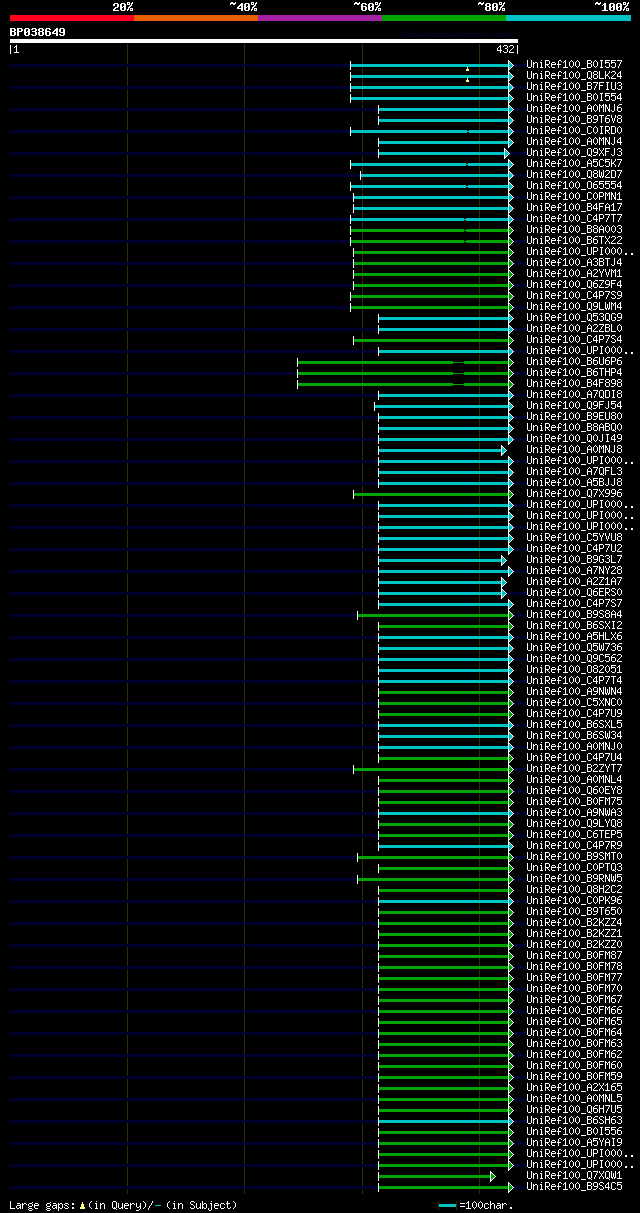Select the UniRef100_Q8W2D7 label
This screenshot has height=1213, width=640.
[x=574, y=174]
